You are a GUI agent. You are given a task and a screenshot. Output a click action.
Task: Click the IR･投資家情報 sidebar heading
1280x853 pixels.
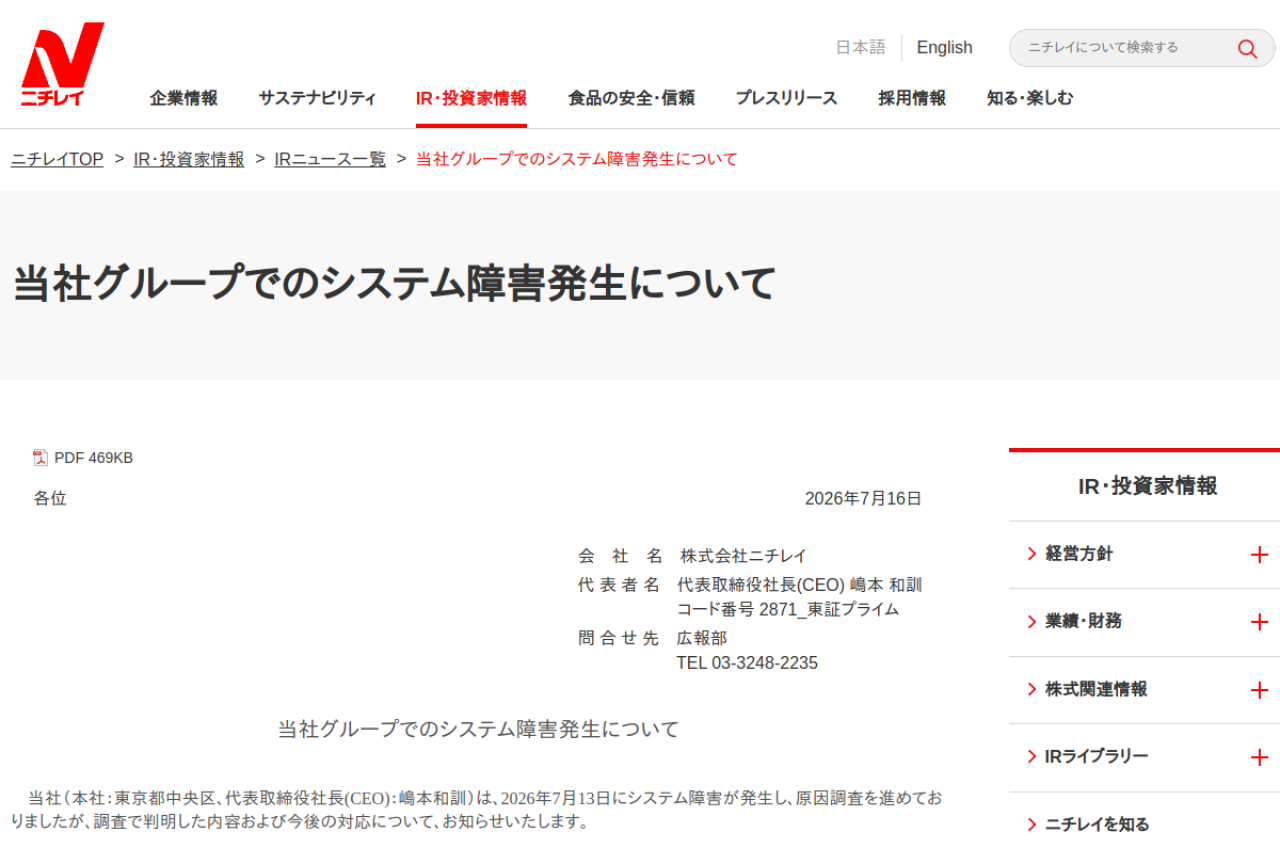point(1147,486)
